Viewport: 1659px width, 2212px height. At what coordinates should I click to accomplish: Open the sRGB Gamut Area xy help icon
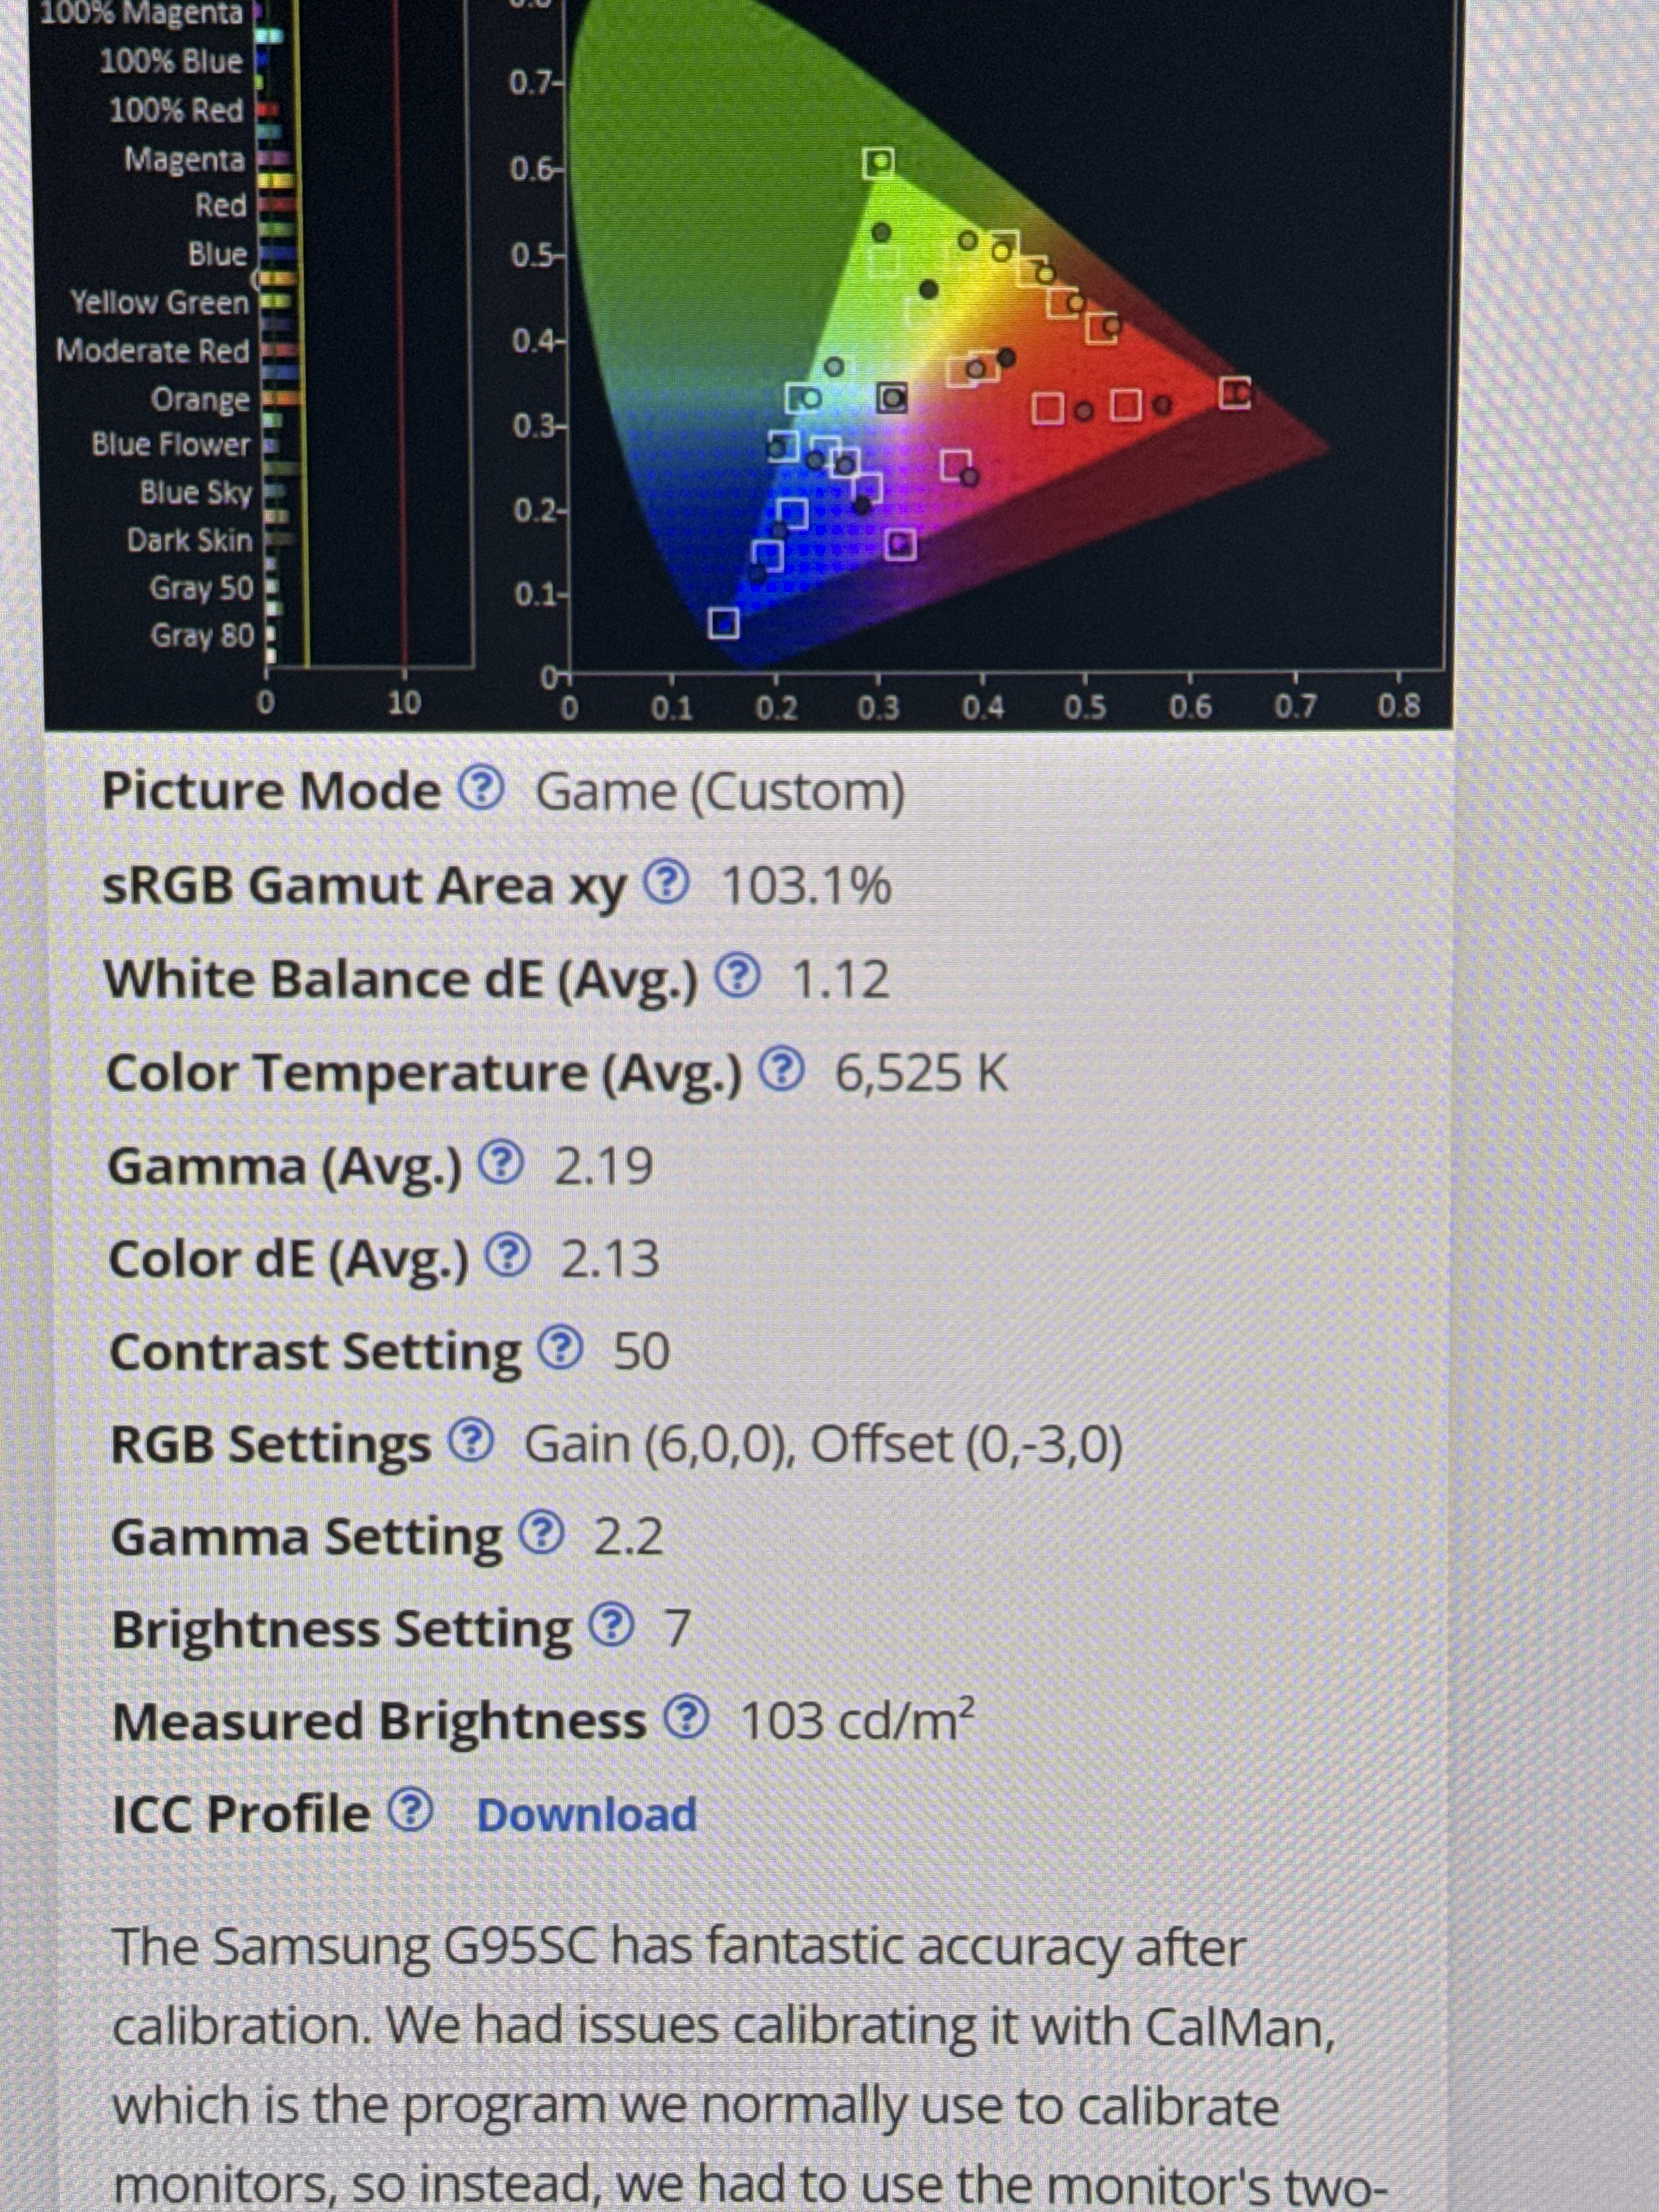(666, 883)
